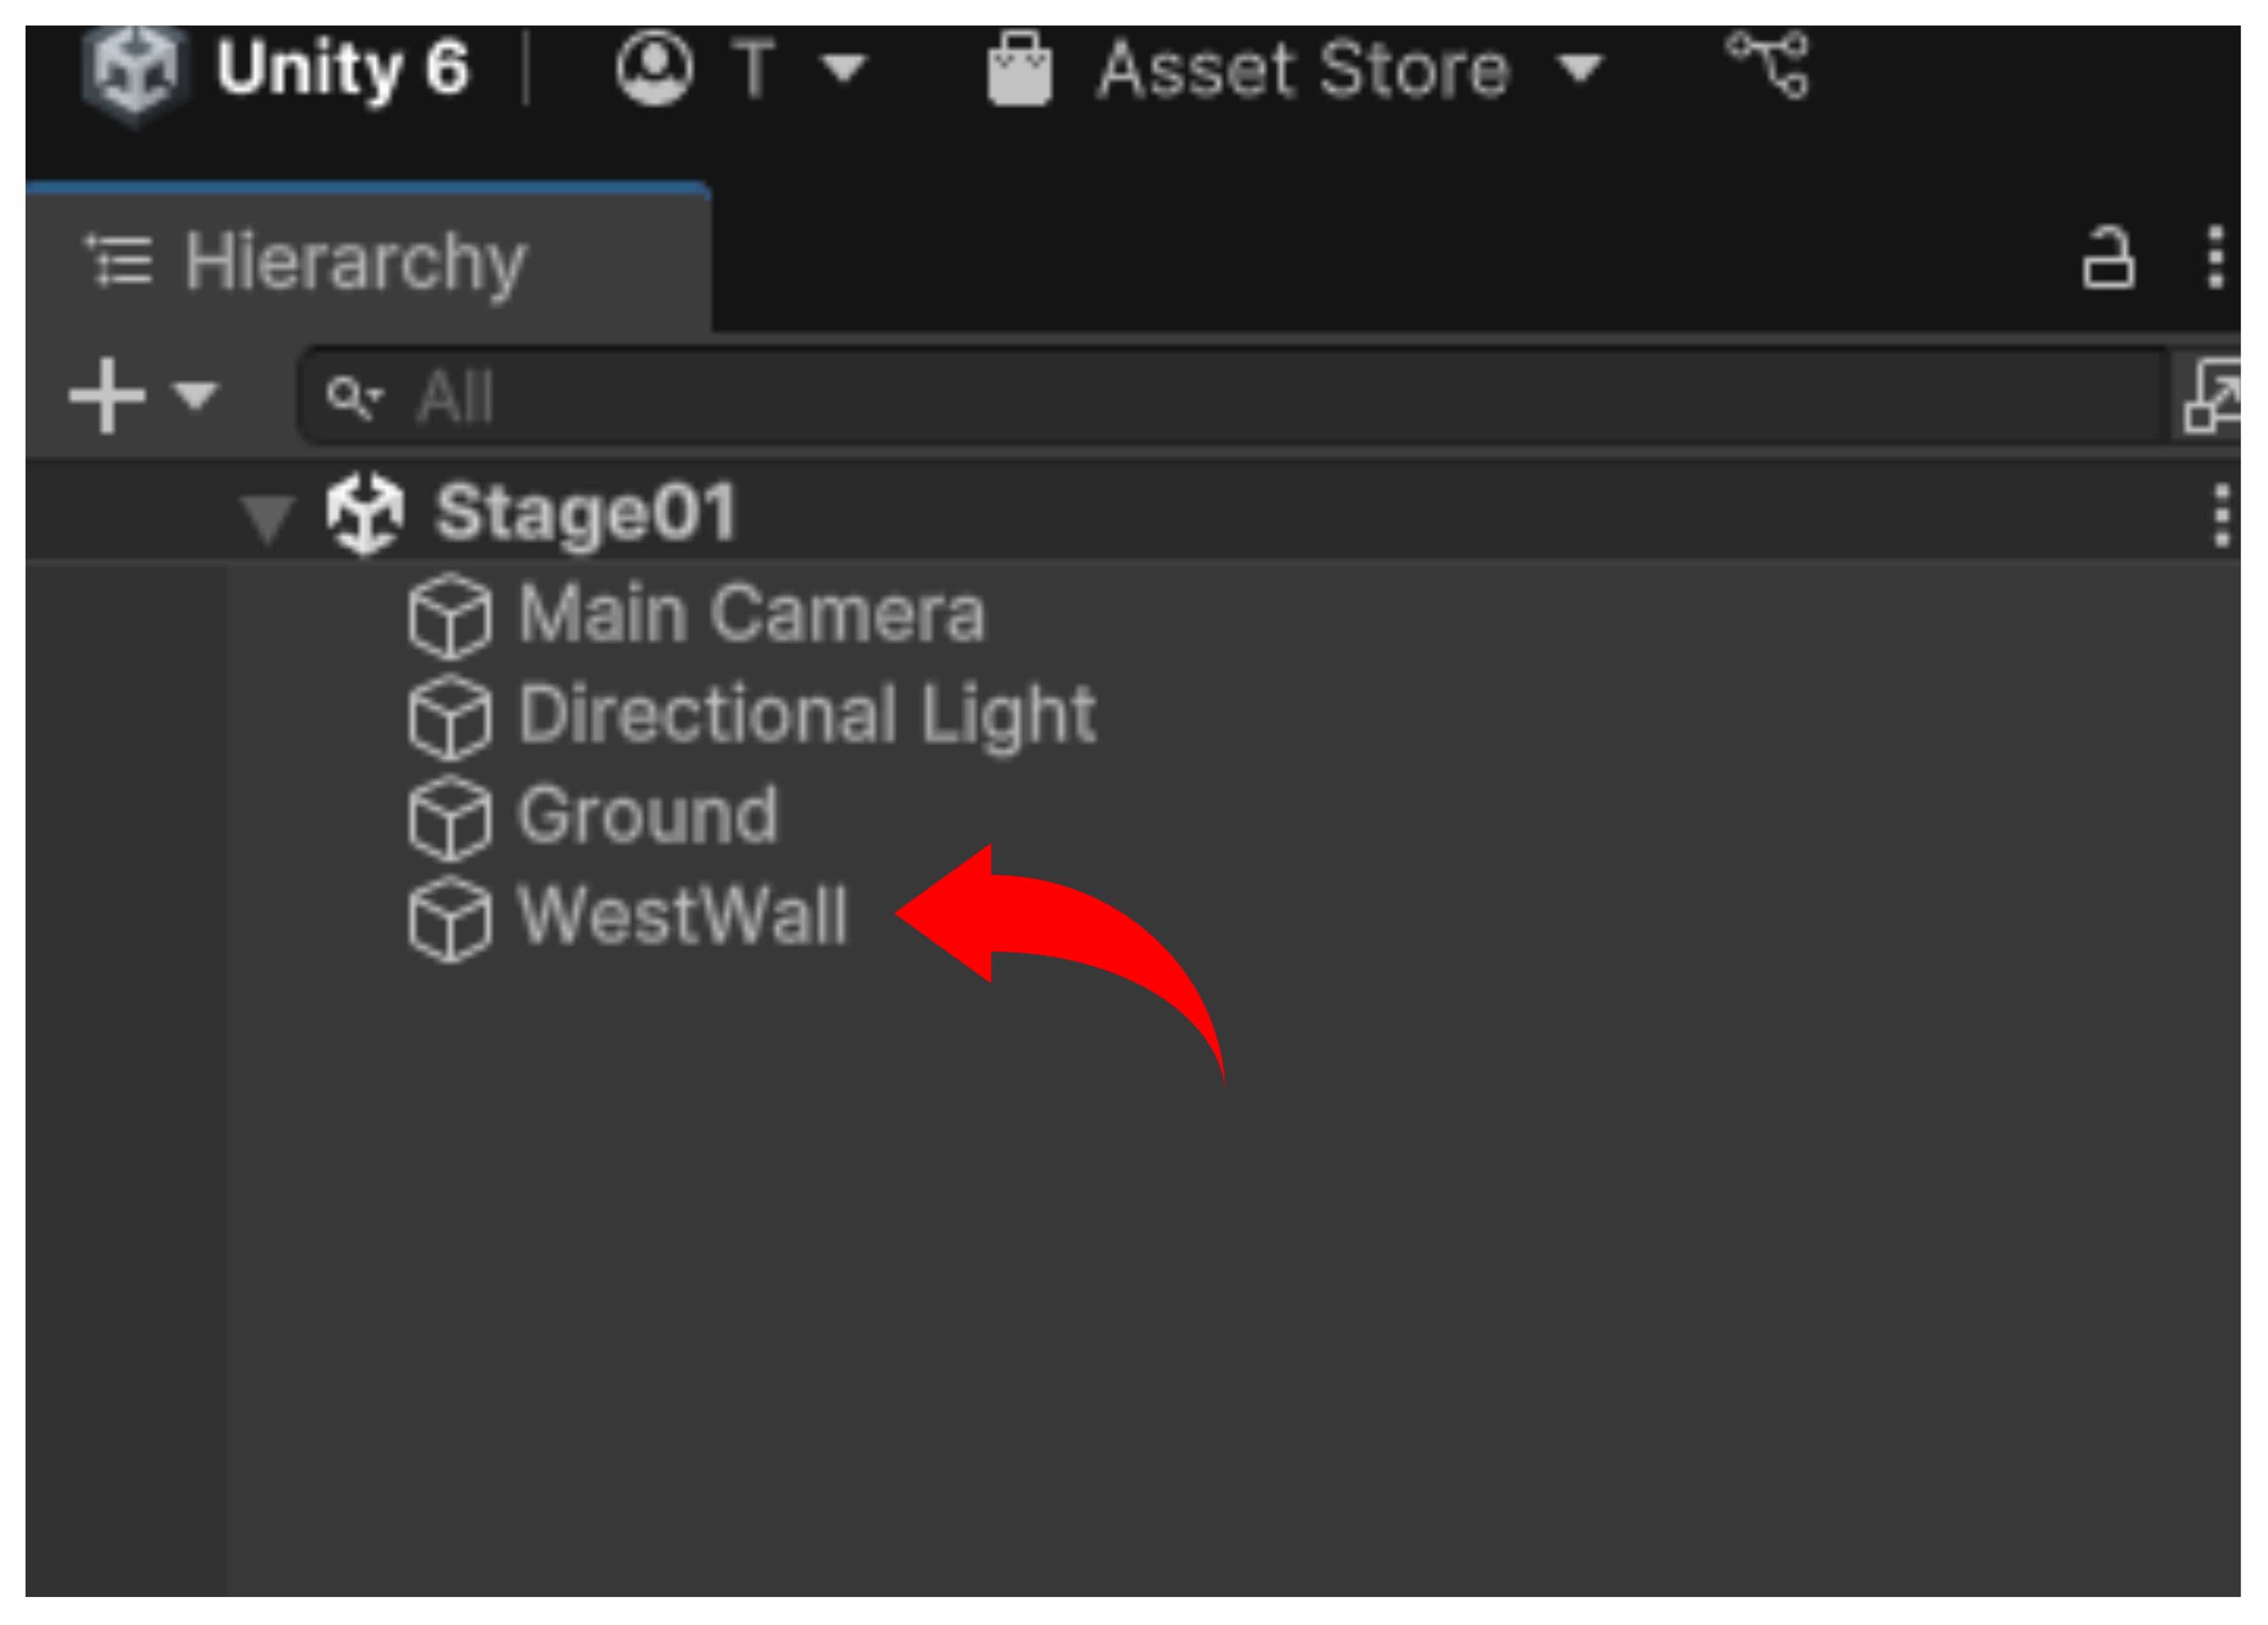
Task: Click the Asset Store shopping bag icon
Action: pos(1019,69)
